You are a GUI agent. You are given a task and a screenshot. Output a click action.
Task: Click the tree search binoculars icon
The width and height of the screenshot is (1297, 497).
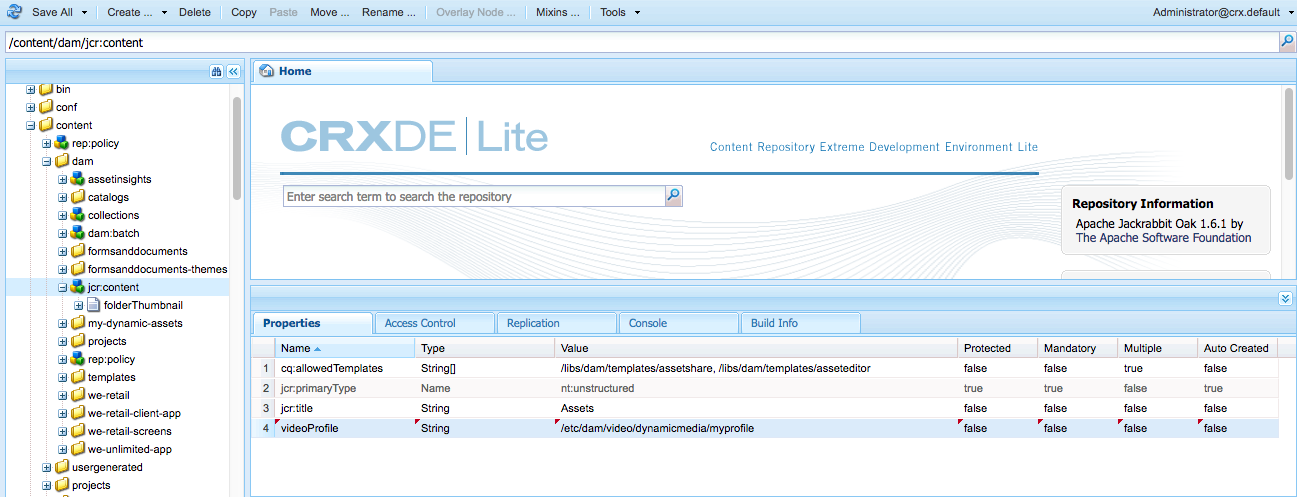(216, 72)
